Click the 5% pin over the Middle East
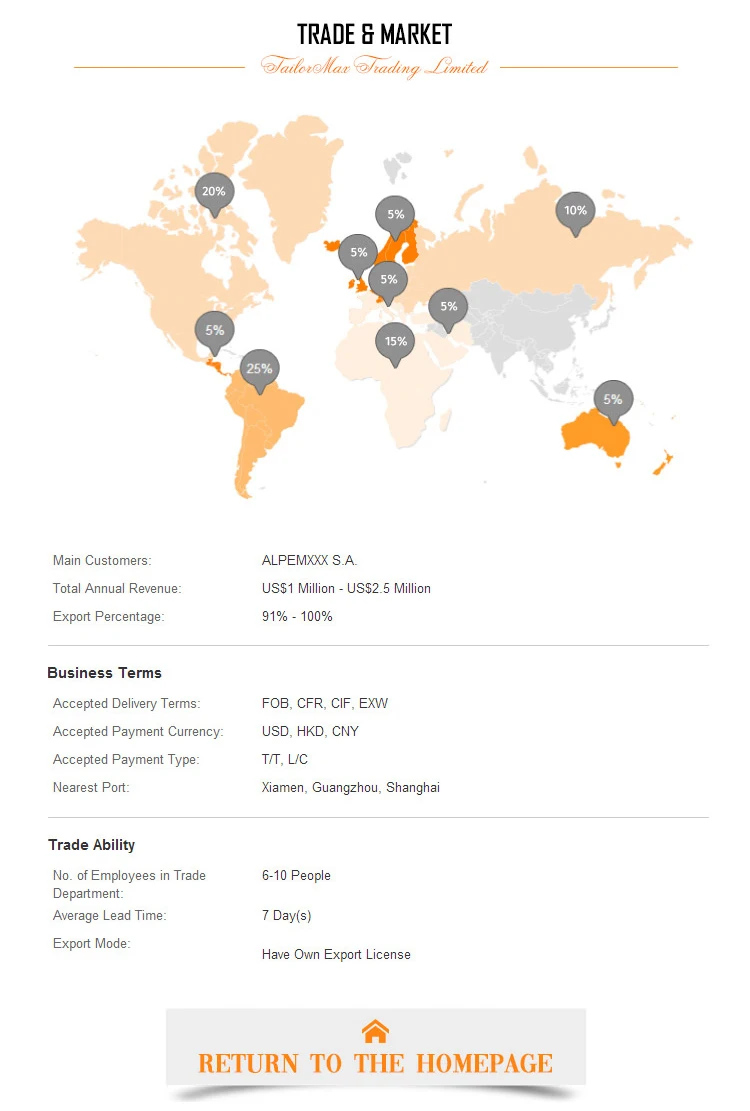Screen dimensions: 750x1111 (x=448, y=308)
